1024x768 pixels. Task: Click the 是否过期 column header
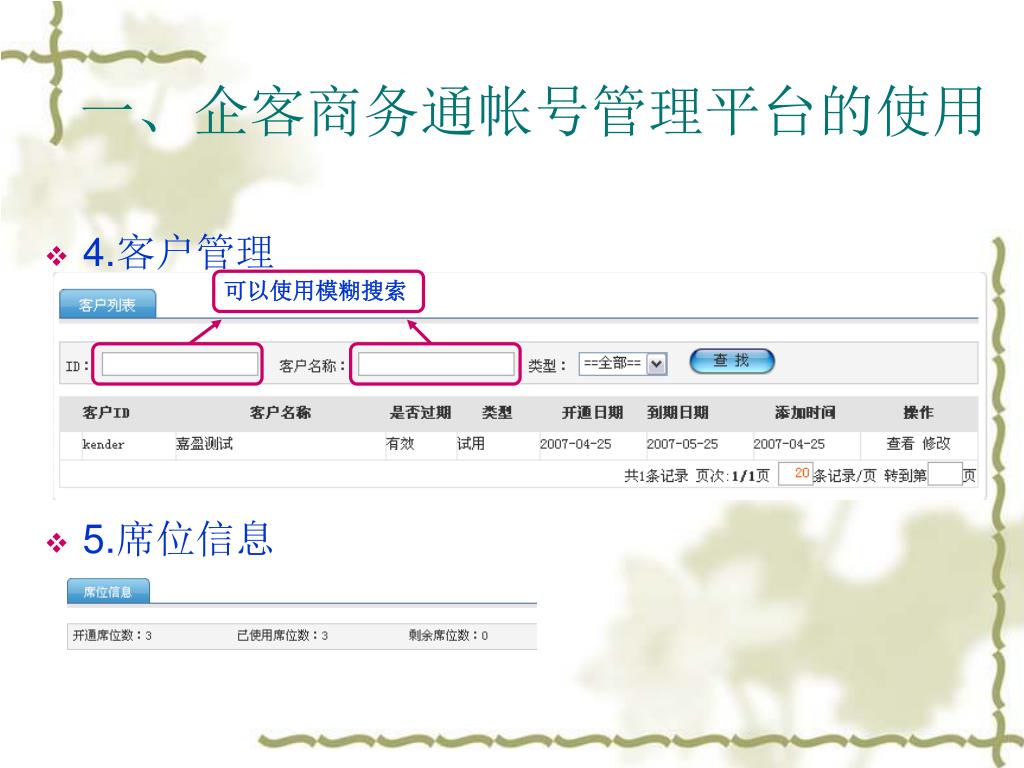421,413
